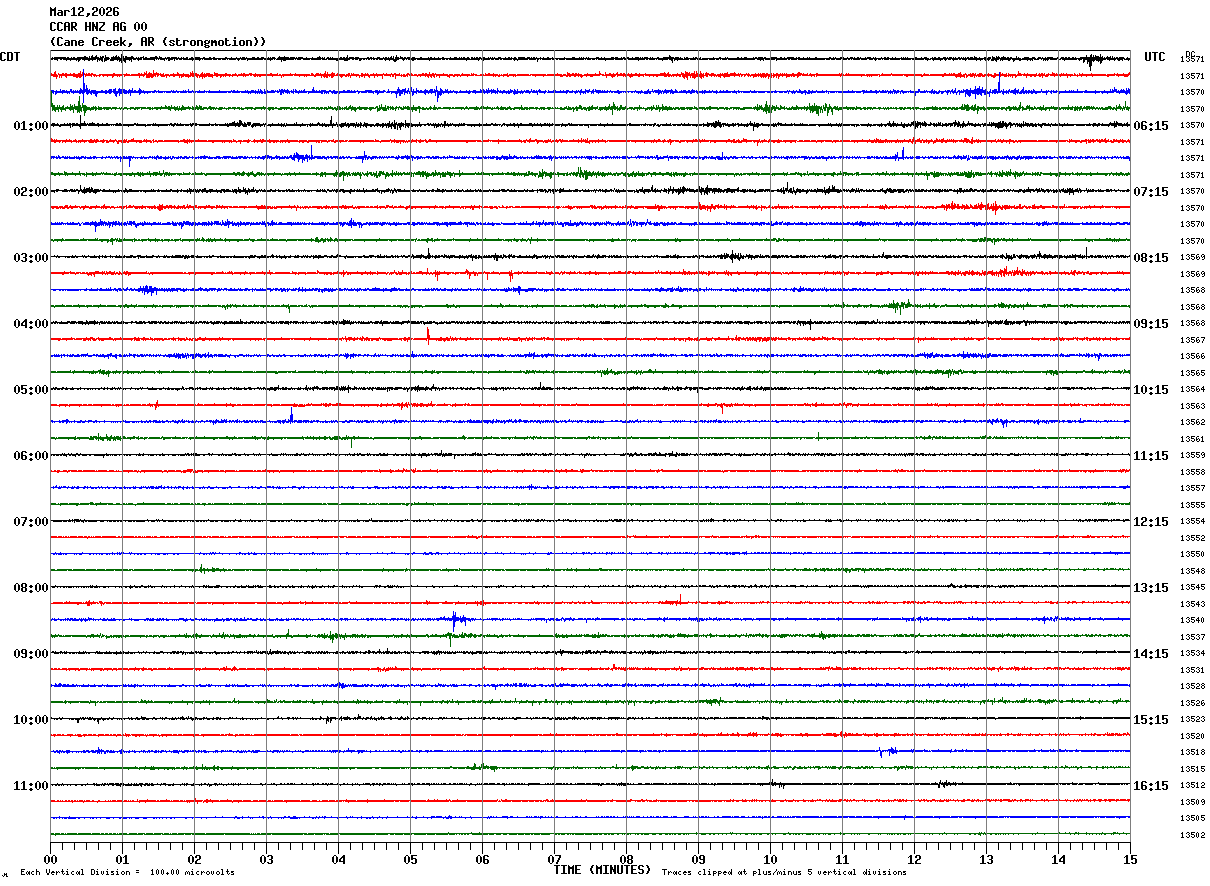Click the DC offset value 13545
The height and width of the screenshot is (886, 1210).
point(1192,587)
